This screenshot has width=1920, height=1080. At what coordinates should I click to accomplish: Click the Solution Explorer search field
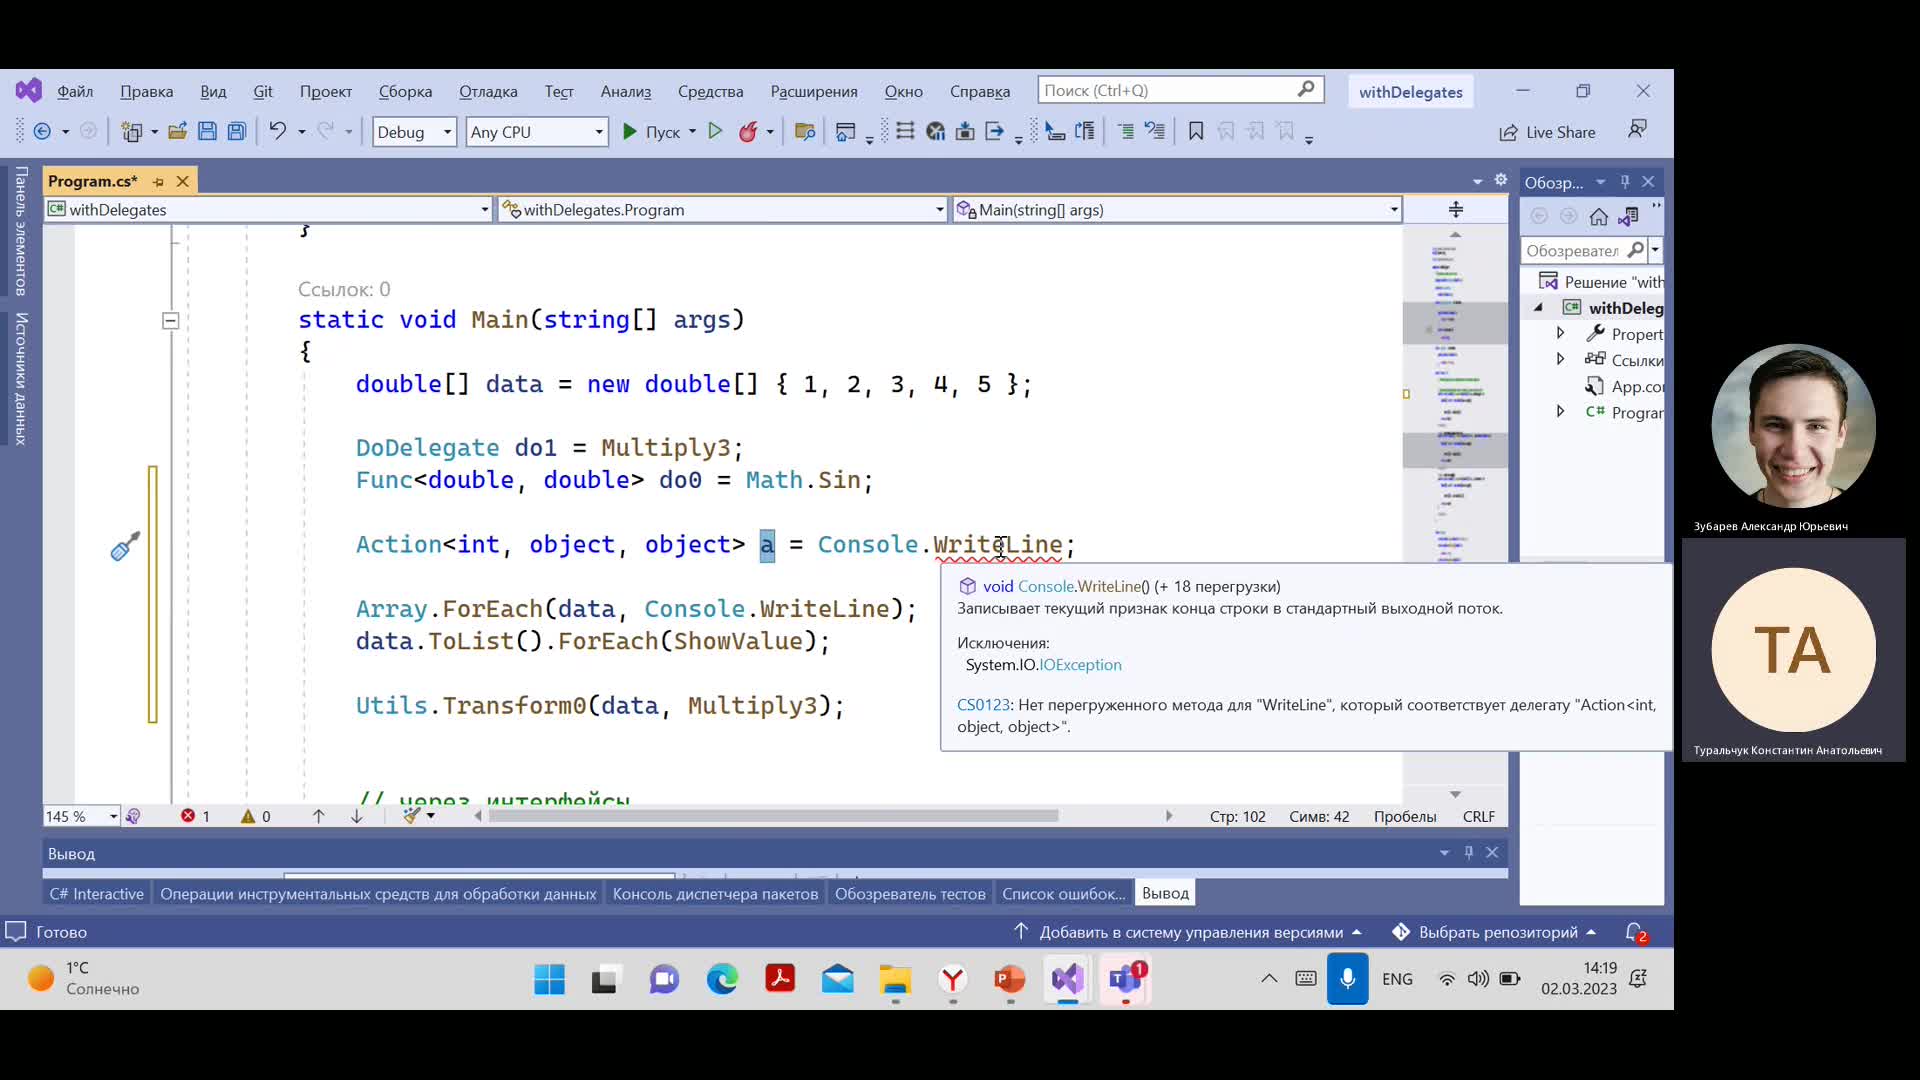tap(1574, 250)
